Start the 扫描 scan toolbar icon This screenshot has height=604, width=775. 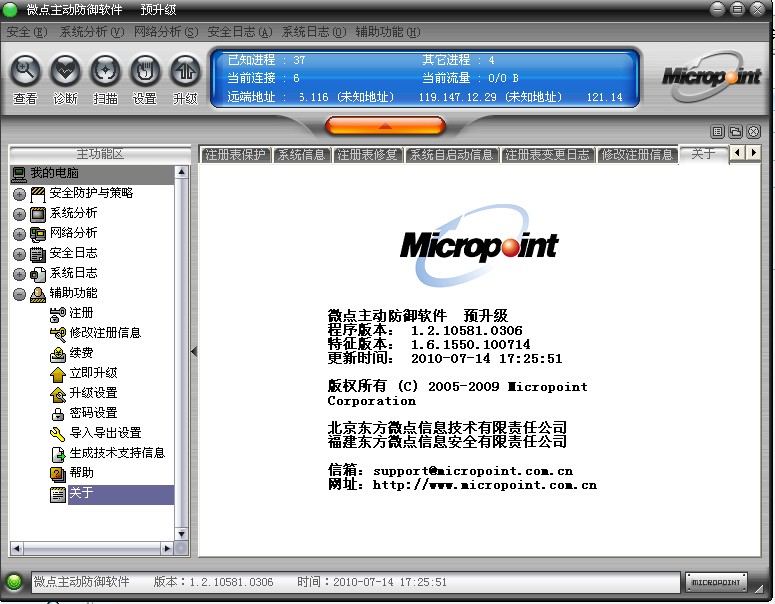105,71
